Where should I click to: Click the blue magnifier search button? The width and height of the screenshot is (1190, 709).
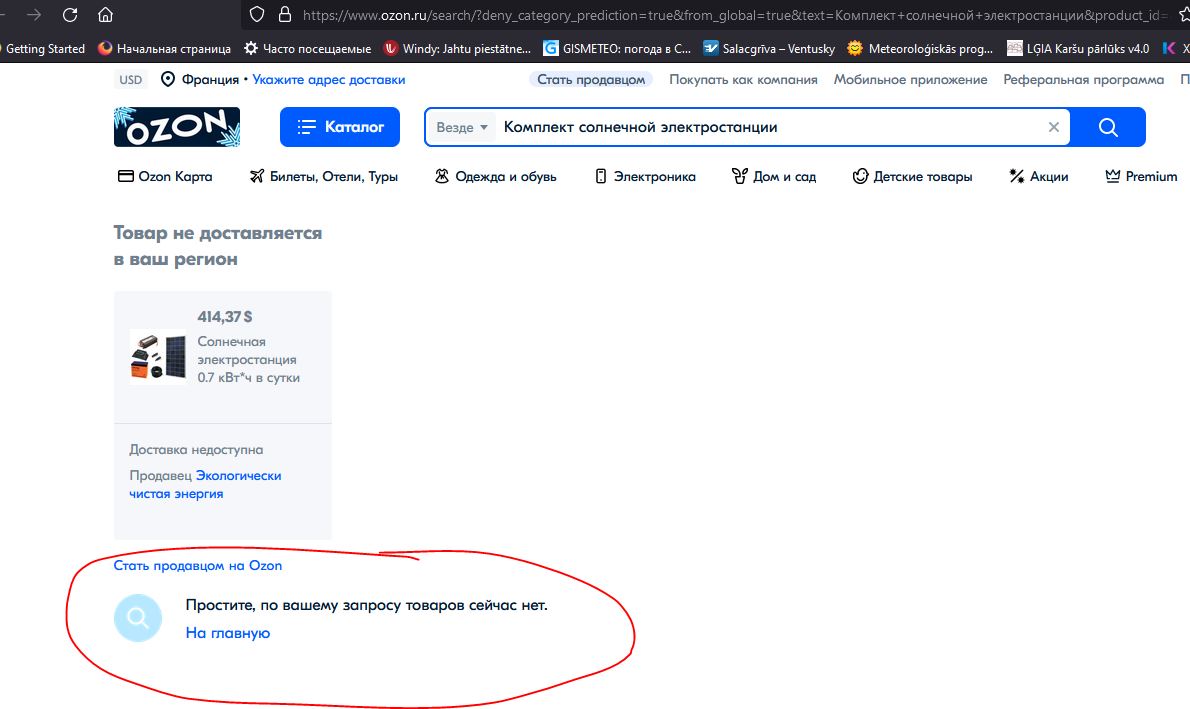pos(1108,127)
